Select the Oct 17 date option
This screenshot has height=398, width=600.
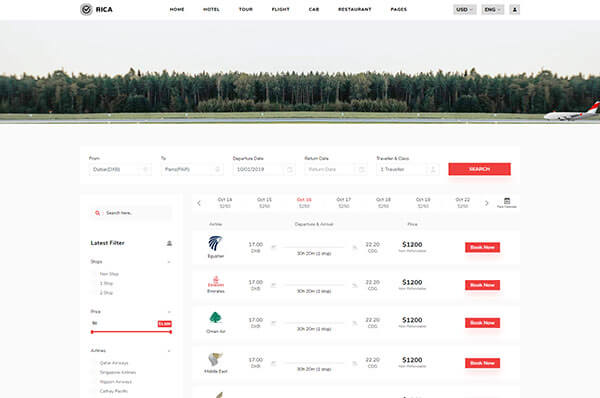click(344, 203)
